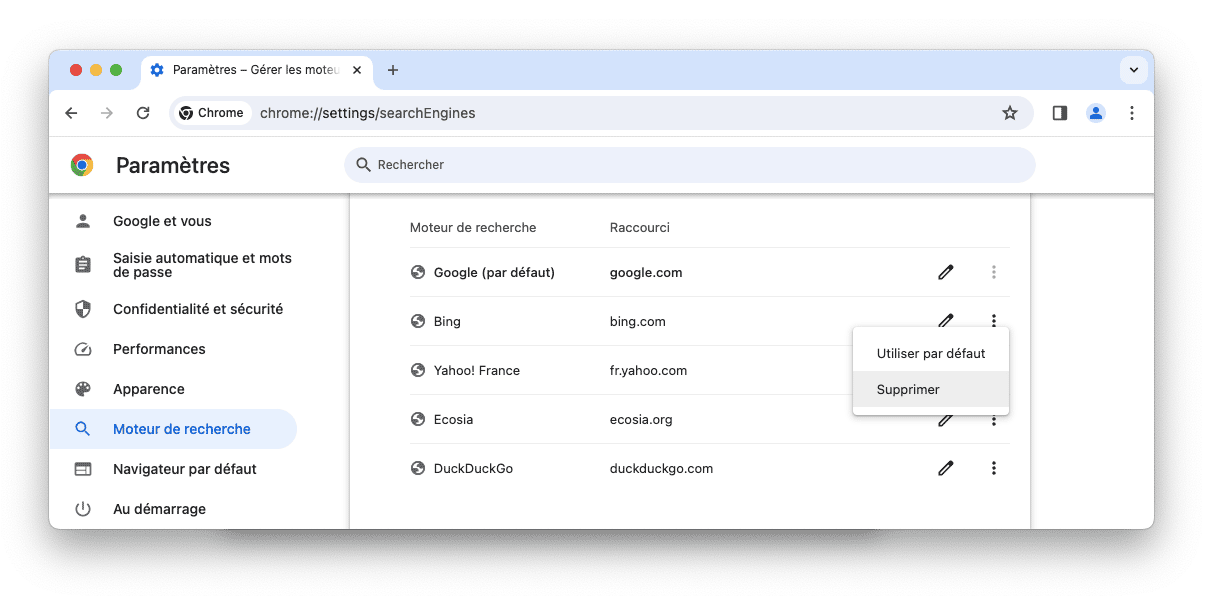Click the clipboard icon for Saisie automatique

pos(83,265)
